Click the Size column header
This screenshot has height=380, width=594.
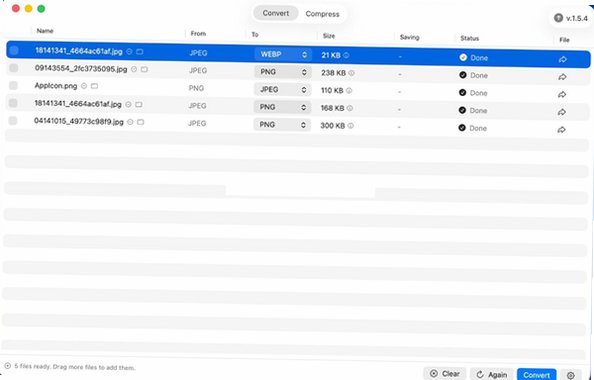[x=329, y=36]
